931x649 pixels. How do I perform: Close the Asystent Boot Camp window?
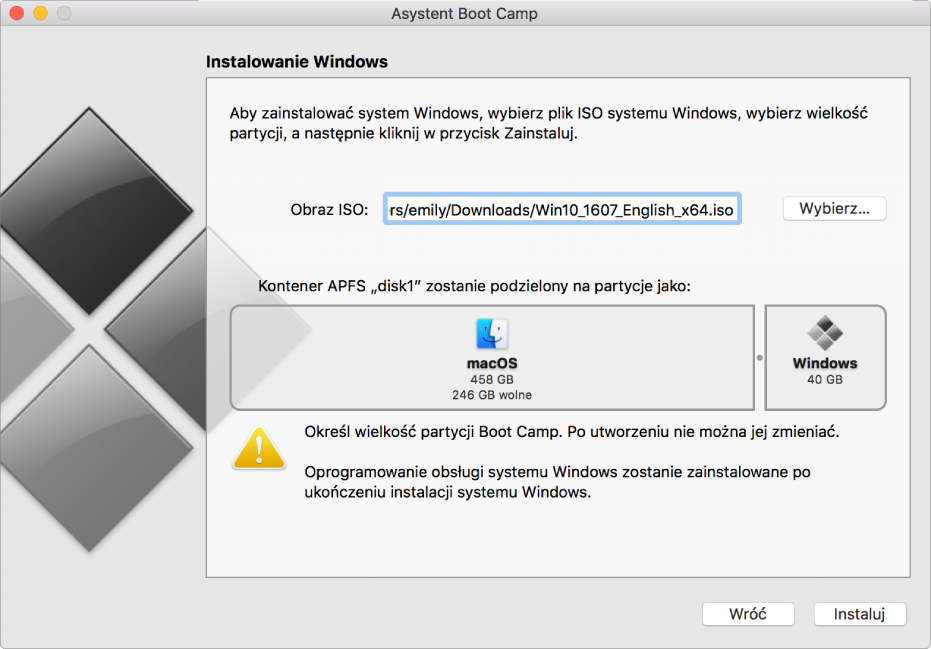click(17, 13)
